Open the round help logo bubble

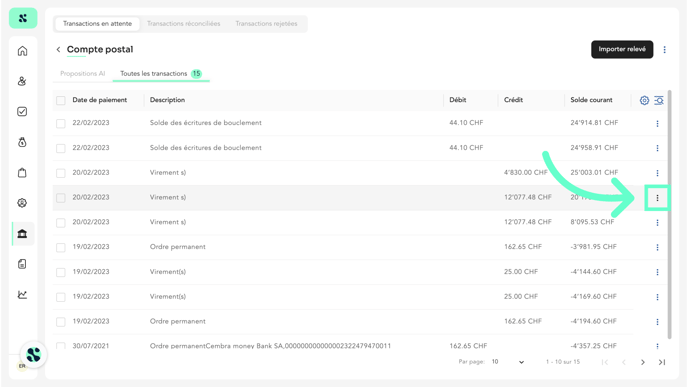click(x=33, y=355)
